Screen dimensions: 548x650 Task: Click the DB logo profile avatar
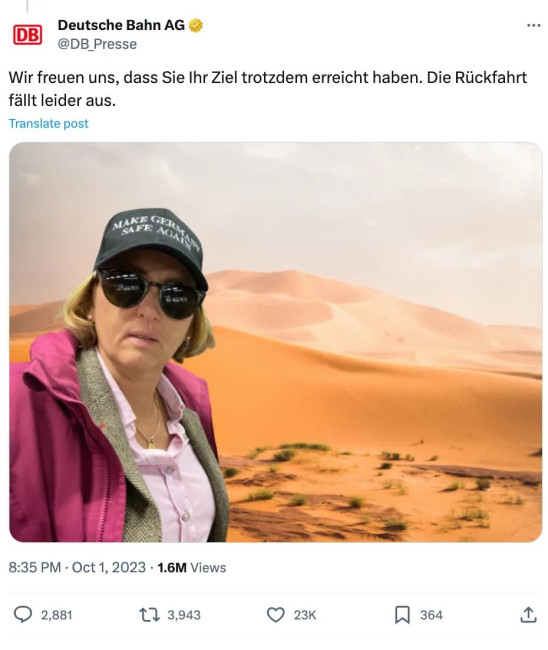coord(27,34)
